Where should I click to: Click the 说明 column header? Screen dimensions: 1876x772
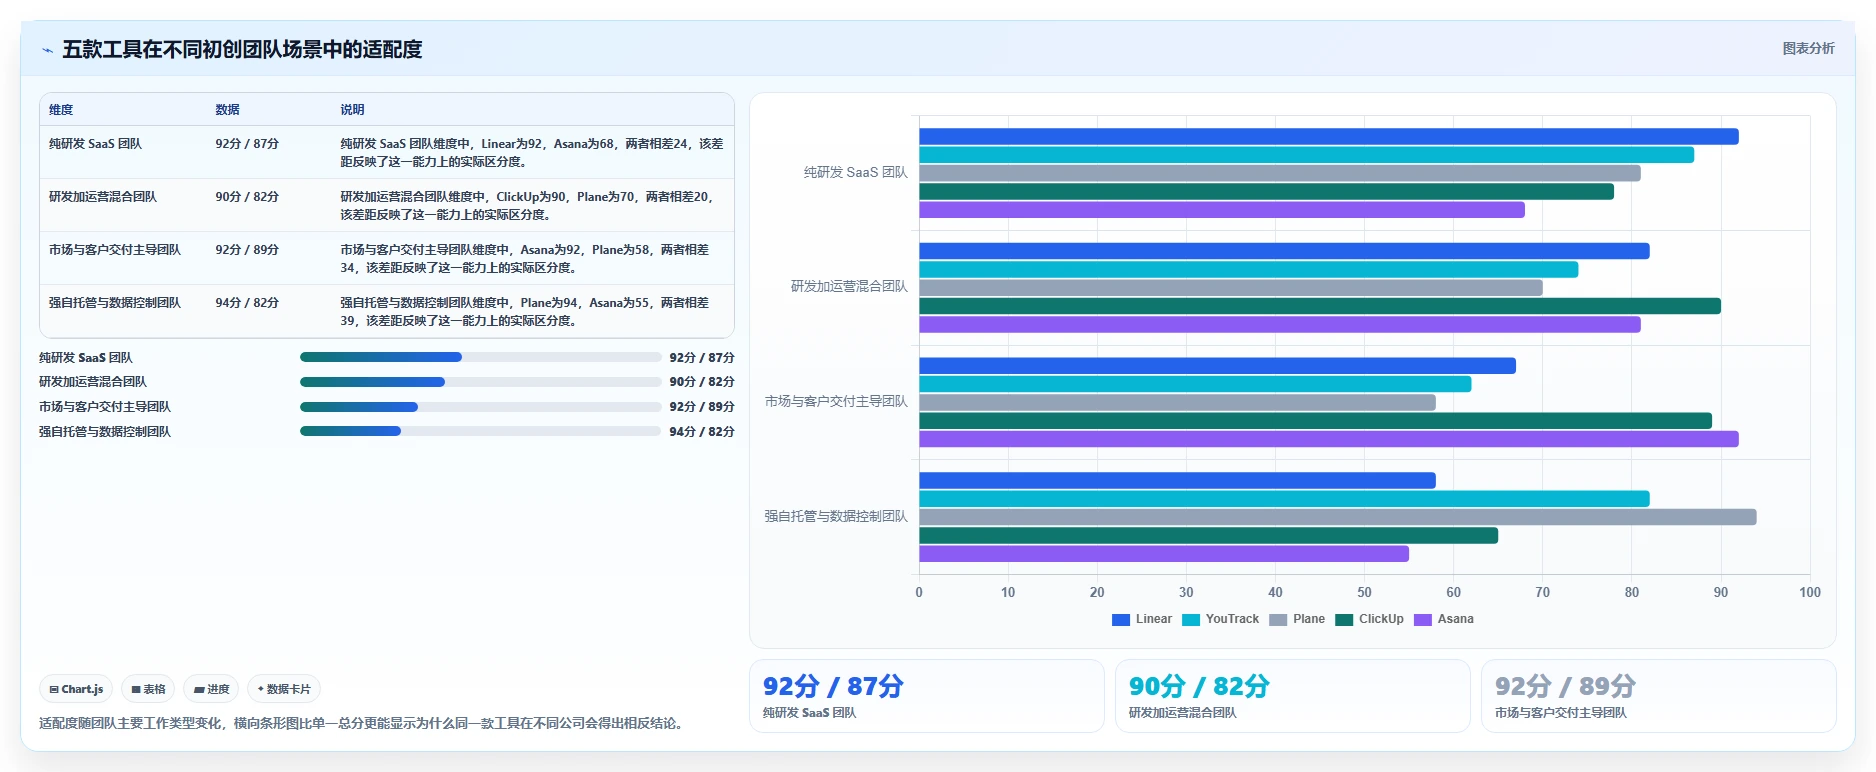352,110
